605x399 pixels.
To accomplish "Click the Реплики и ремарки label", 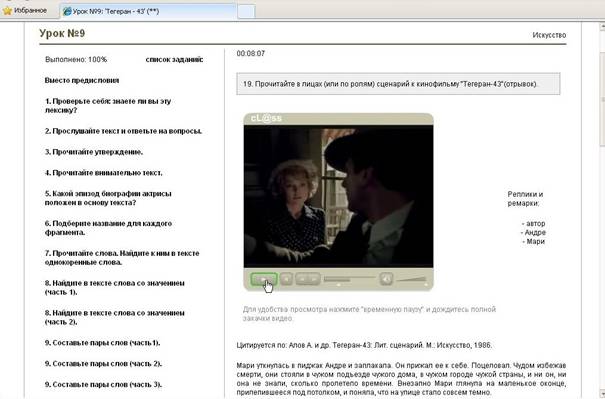I will [525, 199].
